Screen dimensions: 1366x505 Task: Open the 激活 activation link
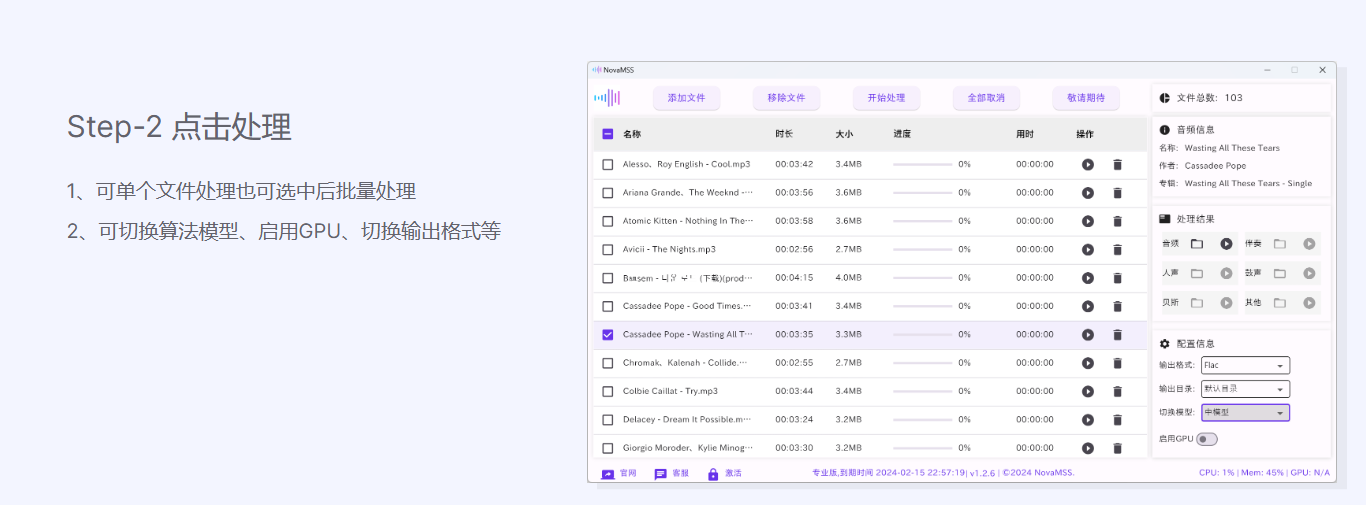point(724,473)
